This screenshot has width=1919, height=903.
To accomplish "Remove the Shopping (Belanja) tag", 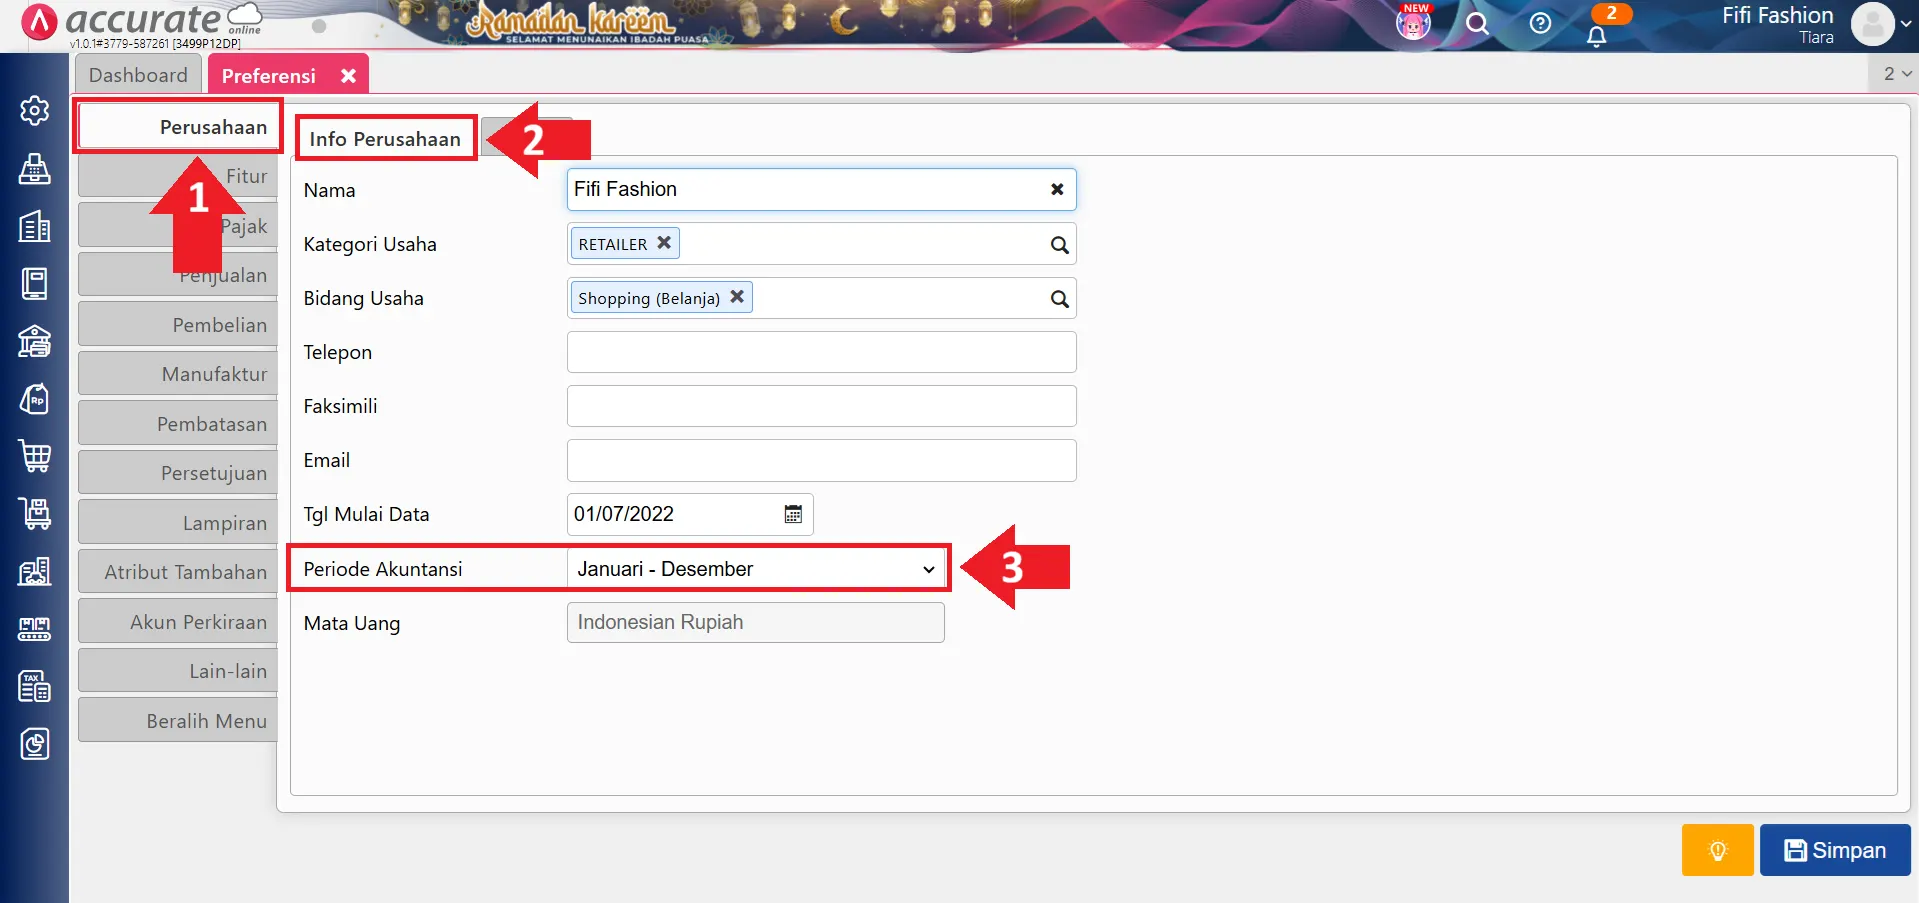I will (737, 297).
